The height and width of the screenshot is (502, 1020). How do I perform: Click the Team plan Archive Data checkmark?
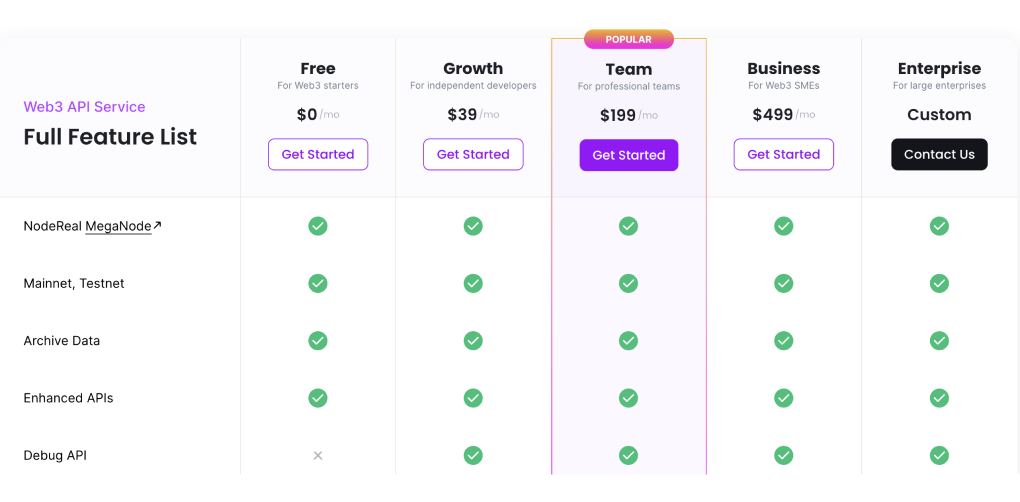(x=628, y=341)
